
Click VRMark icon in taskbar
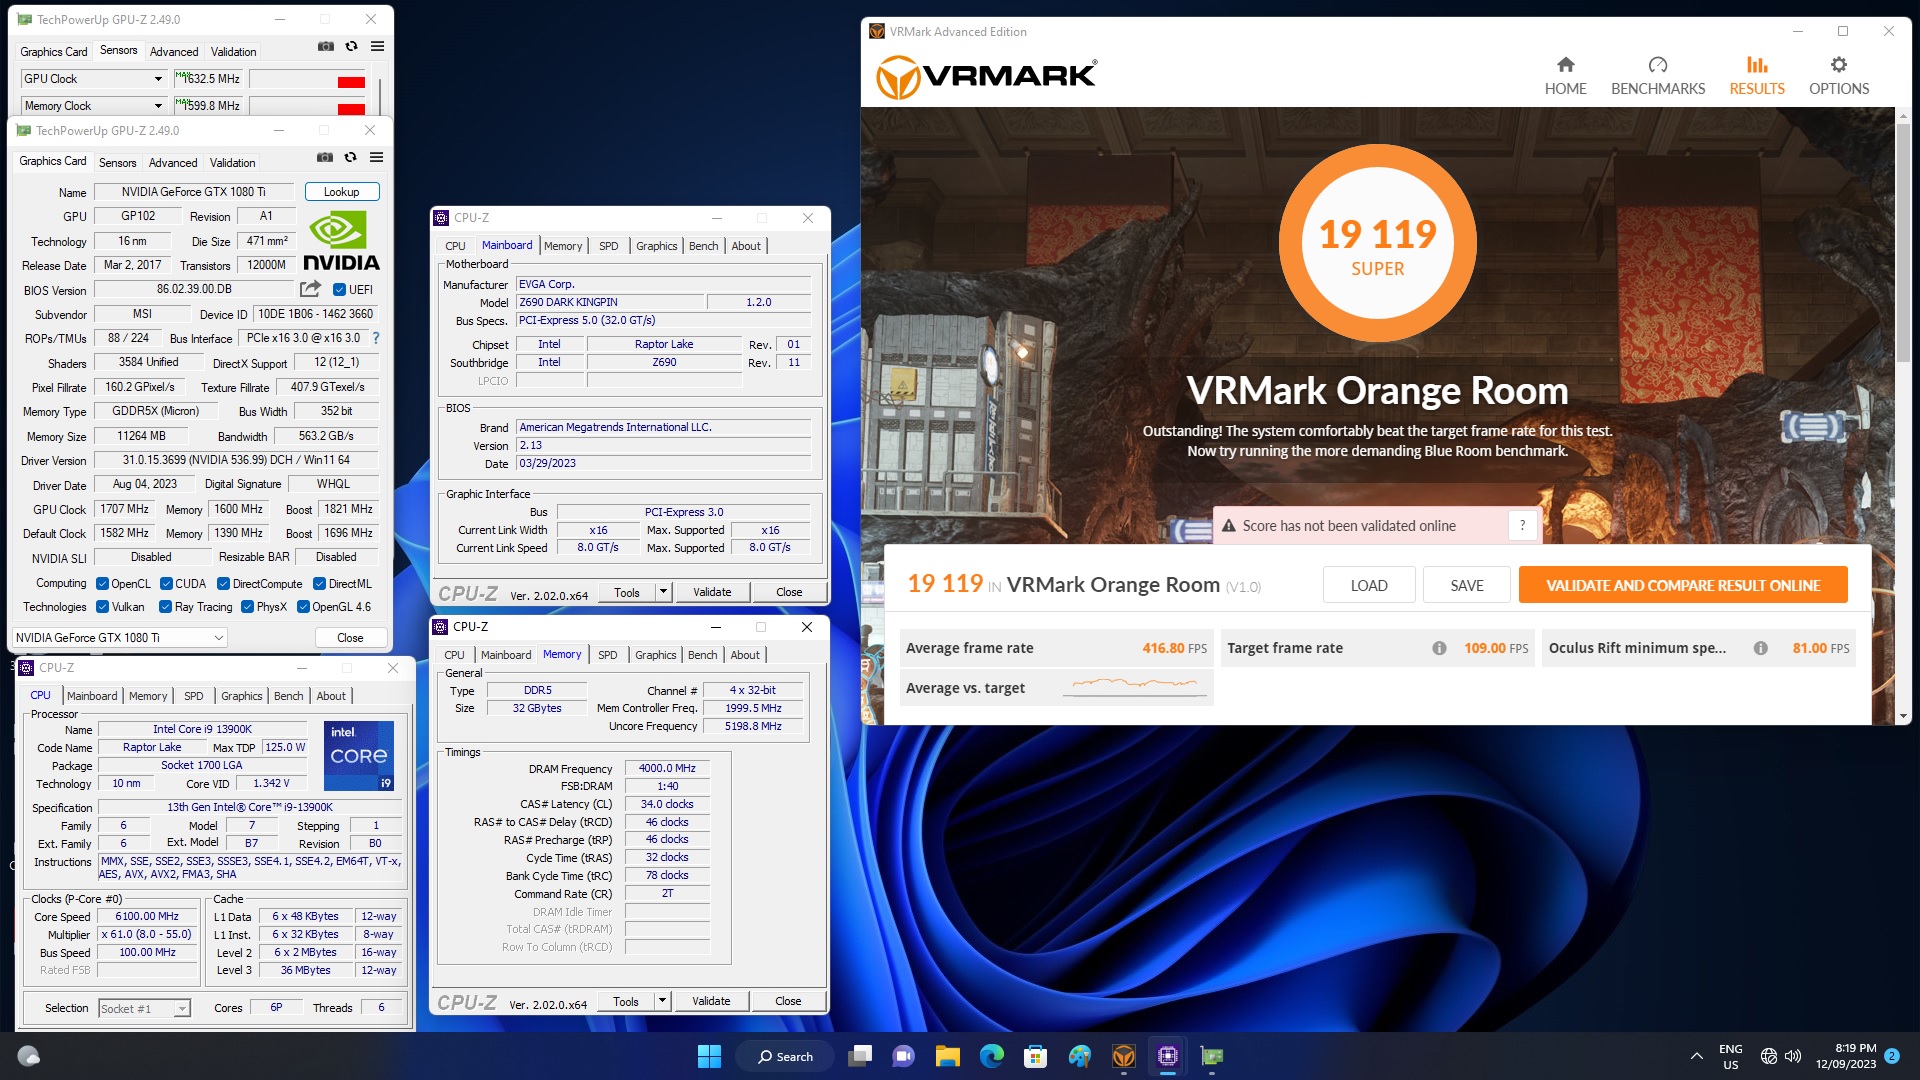pos(1123,1056)
